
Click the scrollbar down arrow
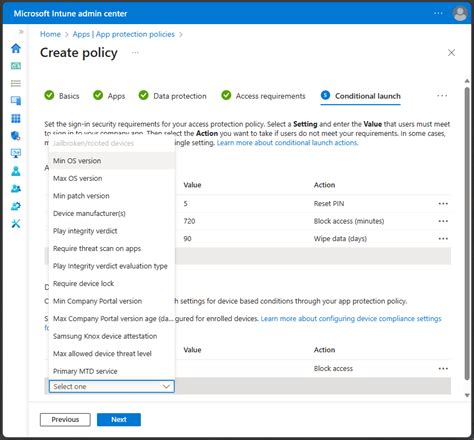tap(467, 395)
